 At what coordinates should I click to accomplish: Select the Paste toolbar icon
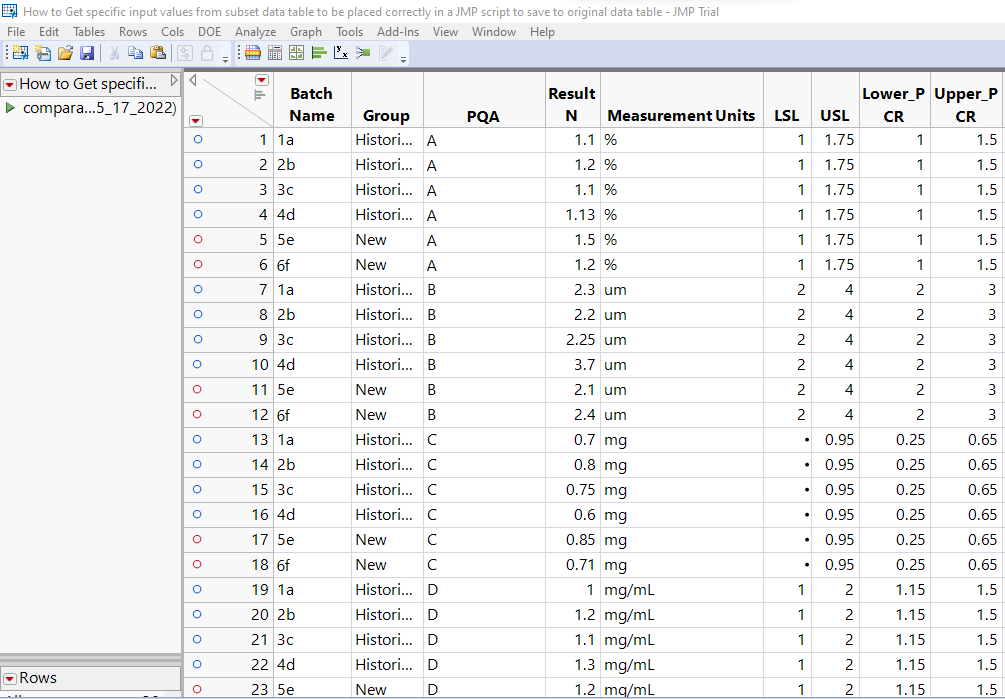pyautogui.click(x=160, y=53)
